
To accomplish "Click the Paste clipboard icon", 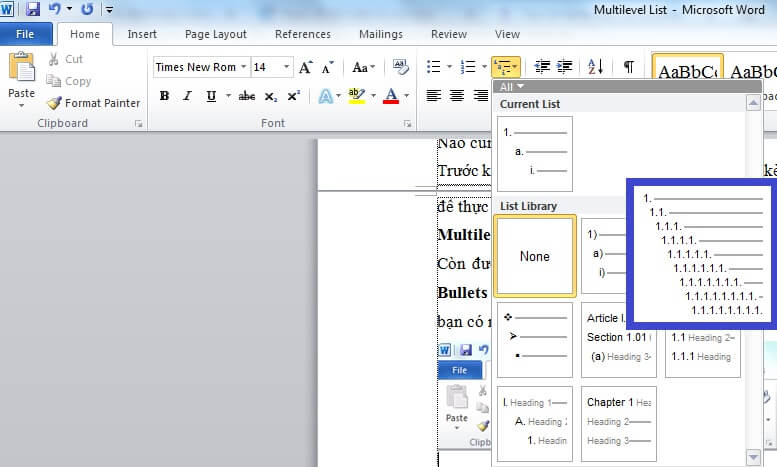I will [x=22, y=67].
